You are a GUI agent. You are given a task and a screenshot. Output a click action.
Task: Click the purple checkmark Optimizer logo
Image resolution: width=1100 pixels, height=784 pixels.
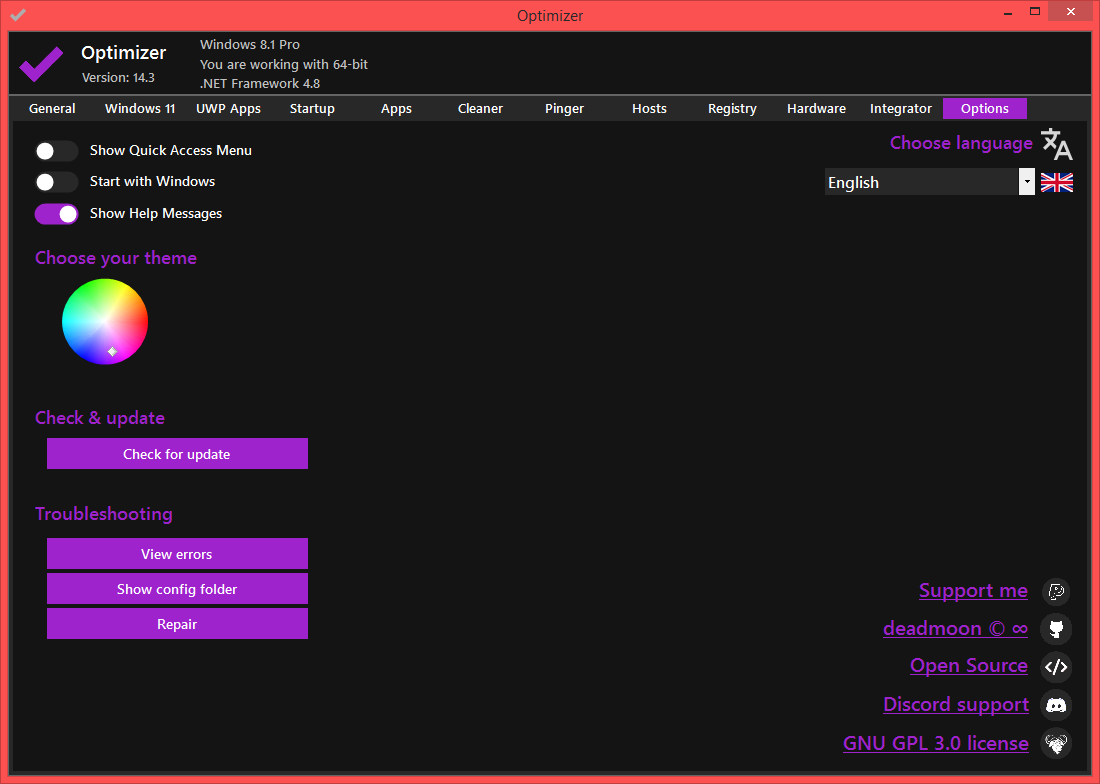[41, 64]
